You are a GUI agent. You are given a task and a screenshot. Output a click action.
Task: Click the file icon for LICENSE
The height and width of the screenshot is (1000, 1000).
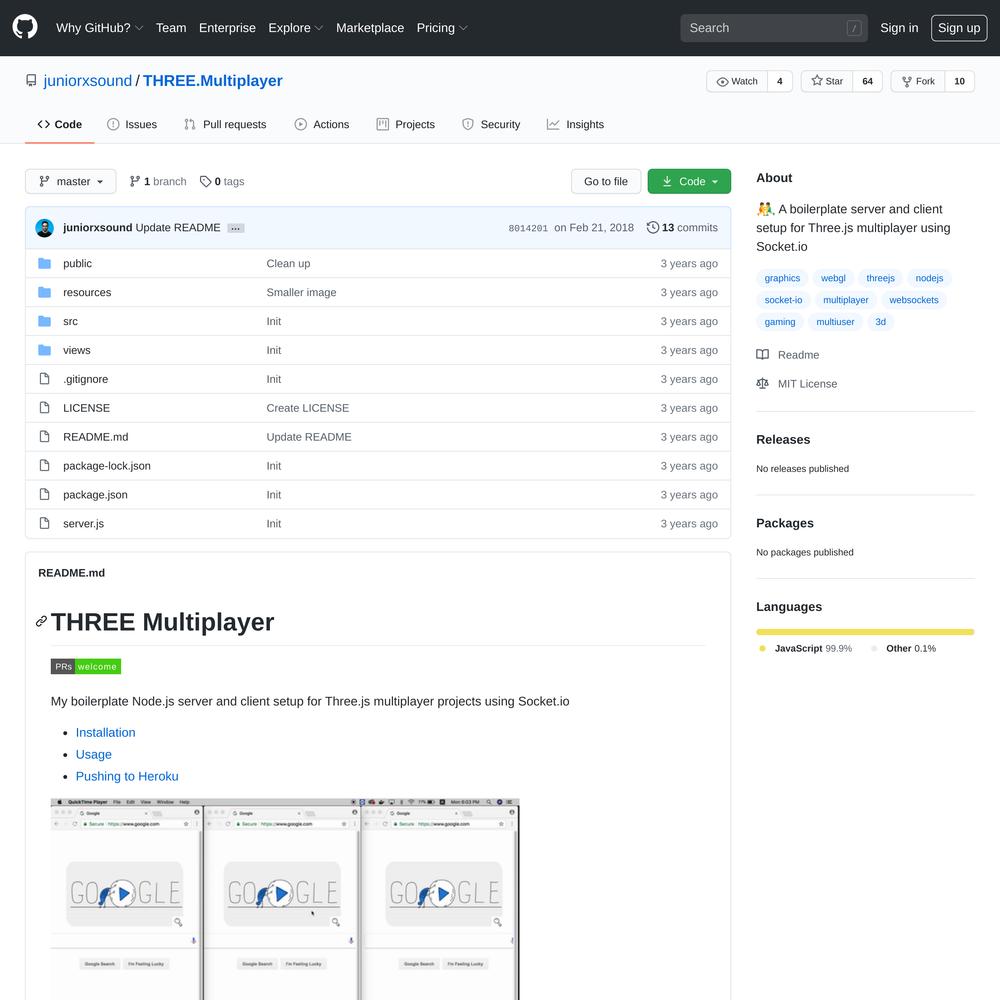coord(45,408)
